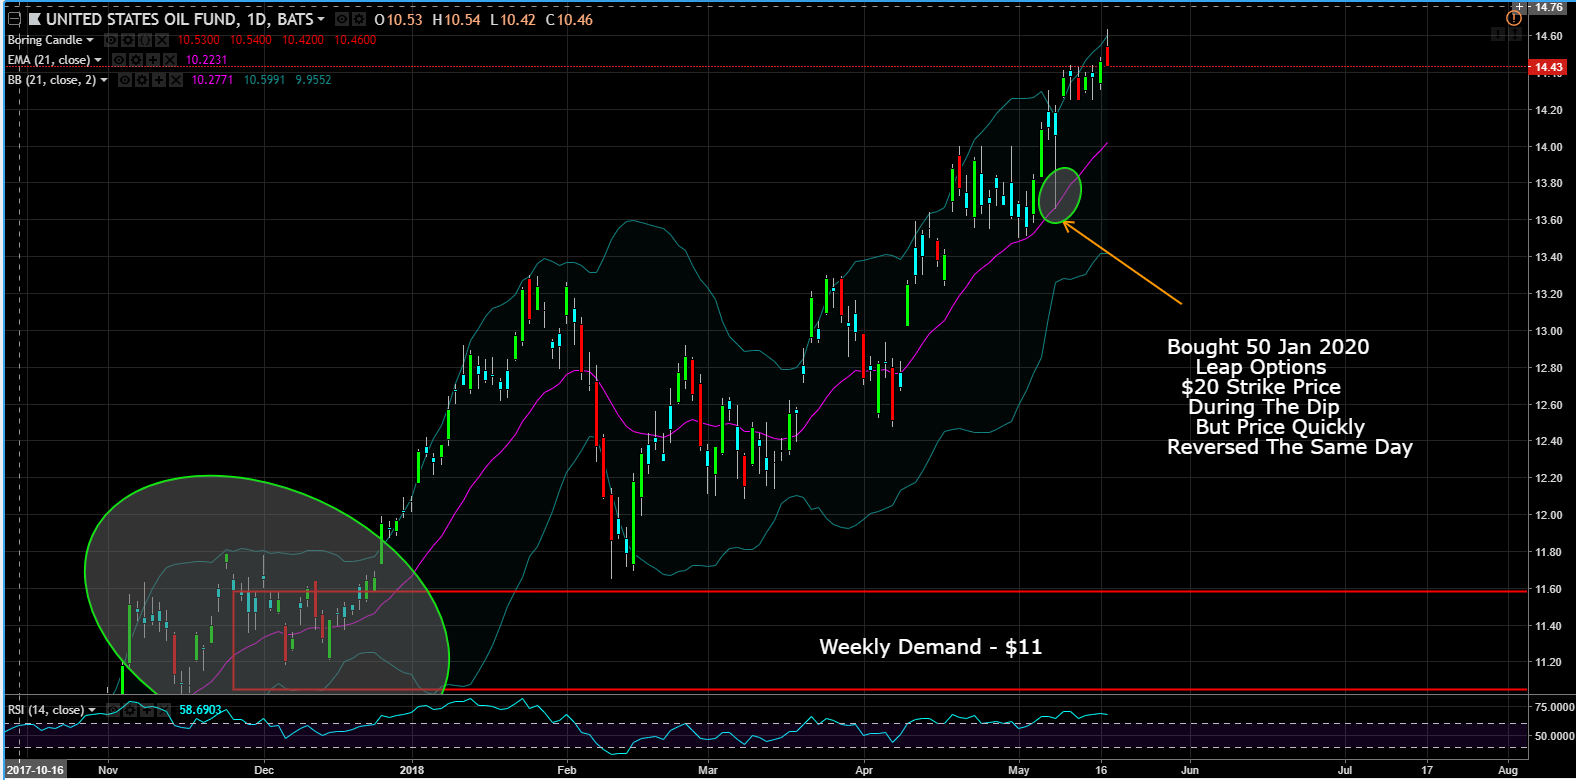The height and width of the screenshot is (780, 1576).
Task: Hide the RSI (14, close) indicator with eye icon
Action: (113, 710)
